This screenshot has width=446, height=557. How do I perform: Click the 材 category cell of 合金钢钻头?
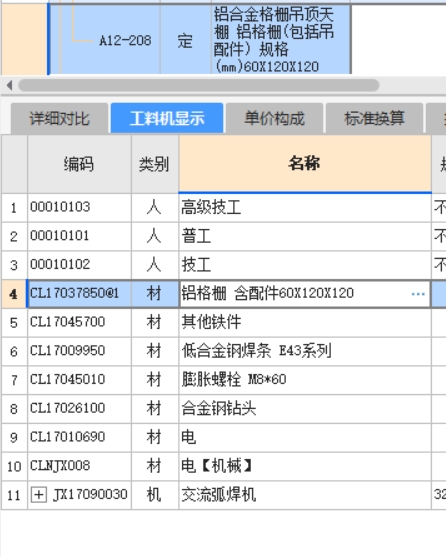pos(155,409)
